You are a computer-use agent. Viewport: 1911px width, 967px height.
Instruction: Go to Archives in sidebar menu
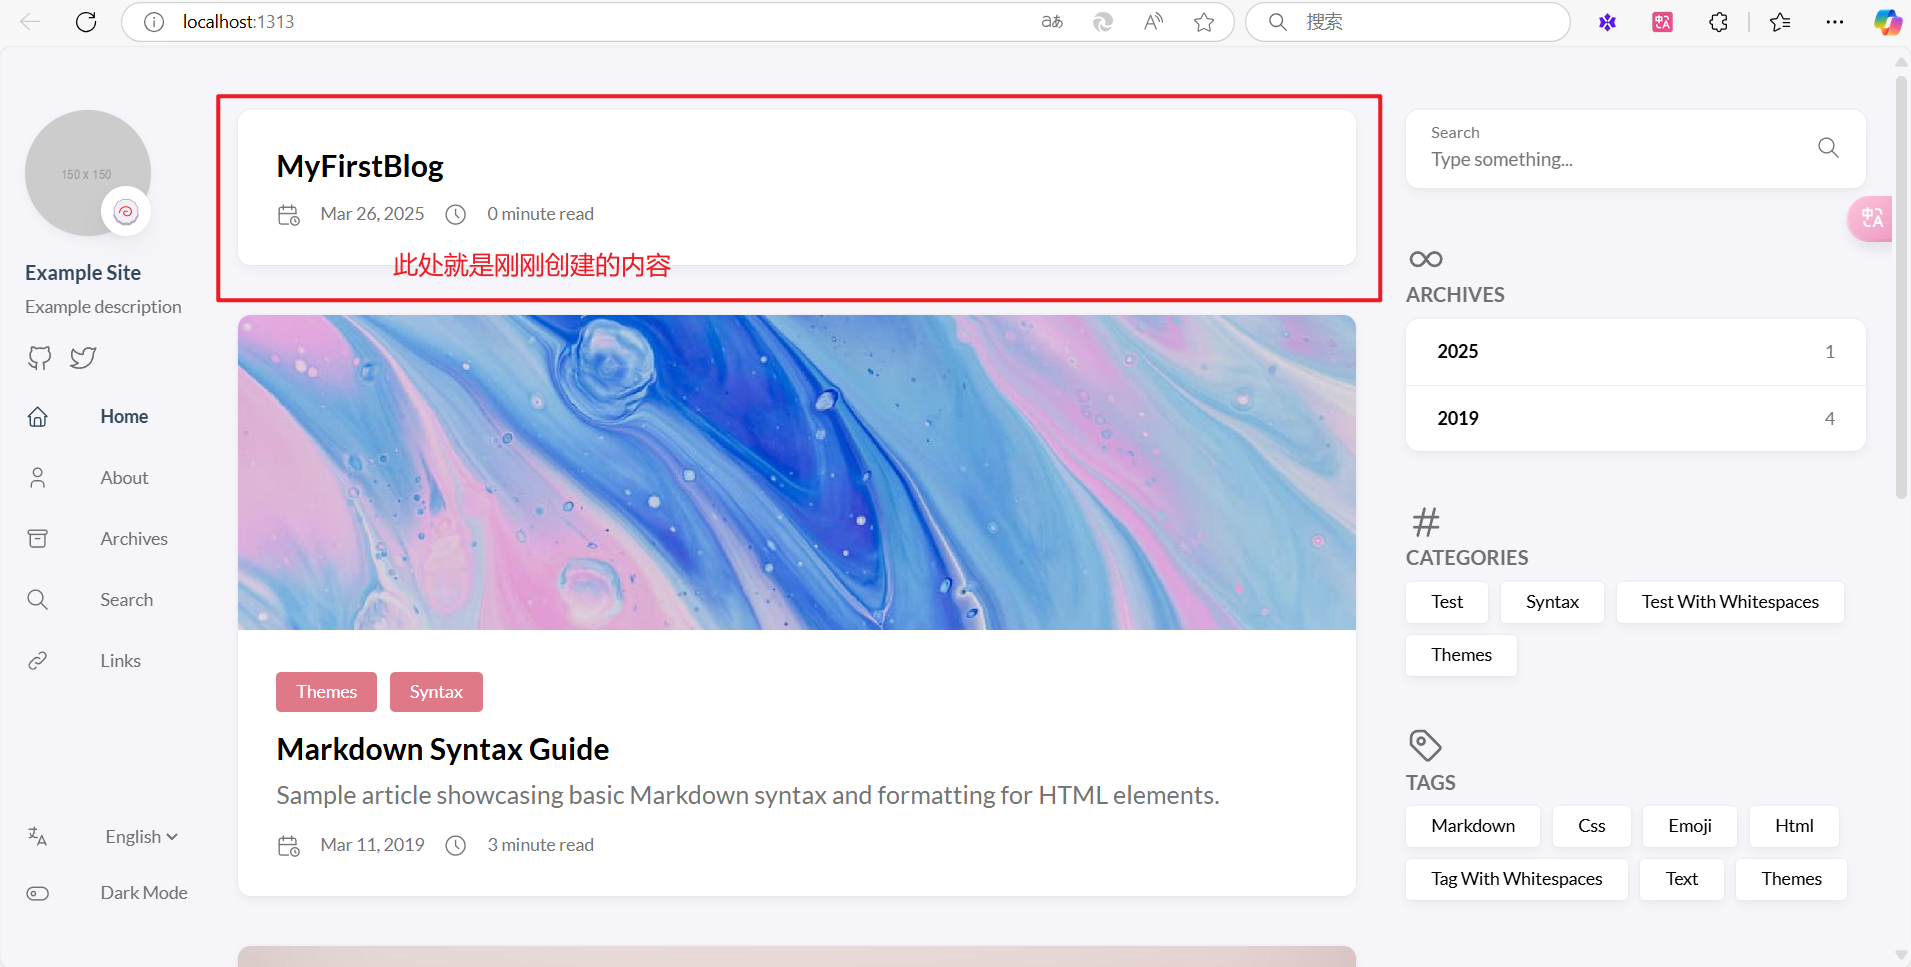click(134, 539)
